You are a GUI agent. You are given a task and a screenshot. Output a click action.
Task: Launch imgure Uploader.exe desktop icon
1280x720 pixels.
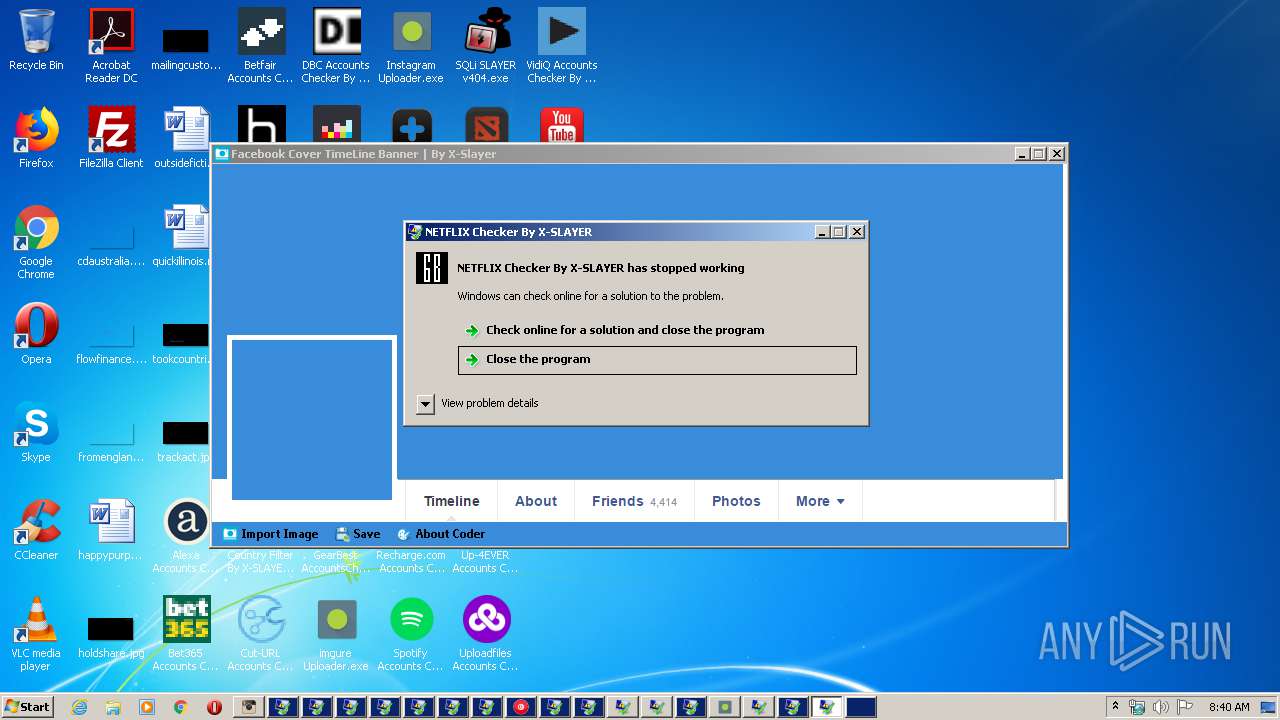(x=336, y=634)
